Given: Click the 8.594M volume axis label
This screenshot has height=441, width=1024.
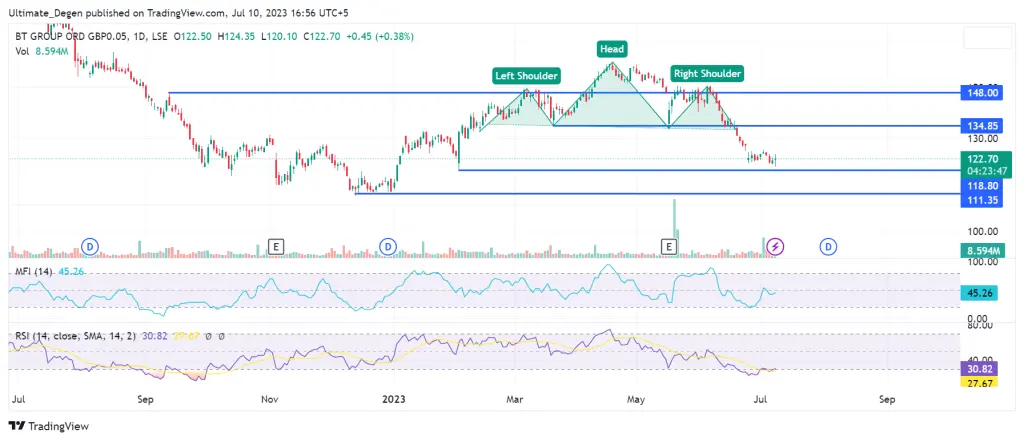Looking at the screenshot, I should click(985, 250).
